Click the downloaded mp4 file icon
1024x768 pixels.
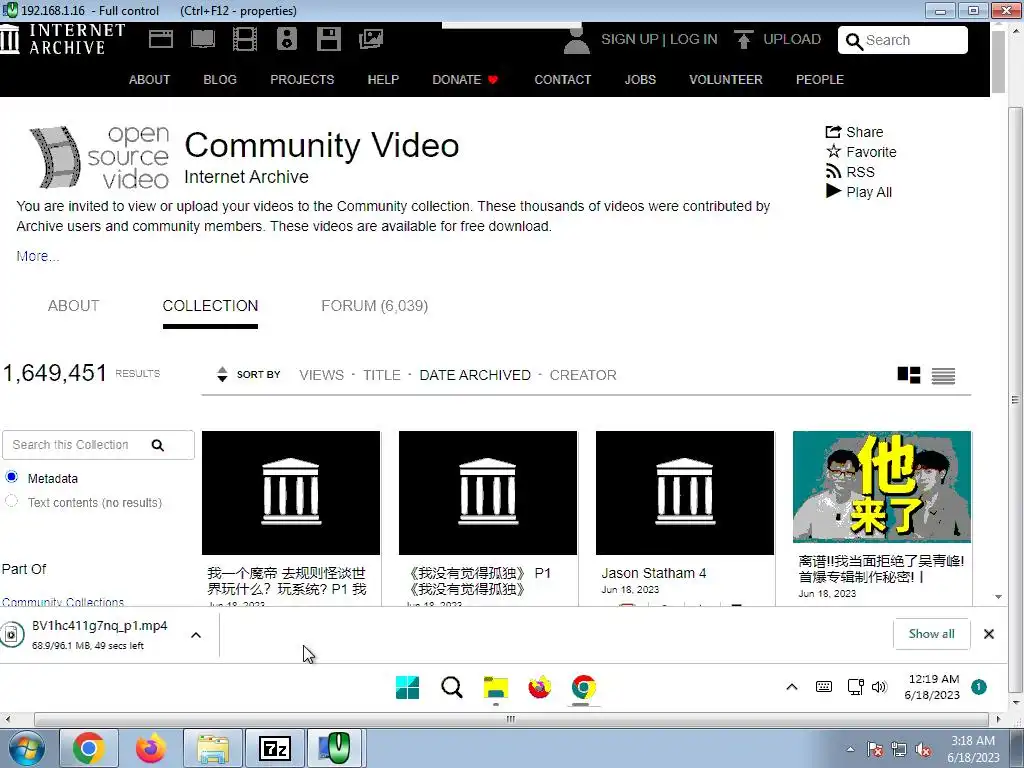point(12,634)
